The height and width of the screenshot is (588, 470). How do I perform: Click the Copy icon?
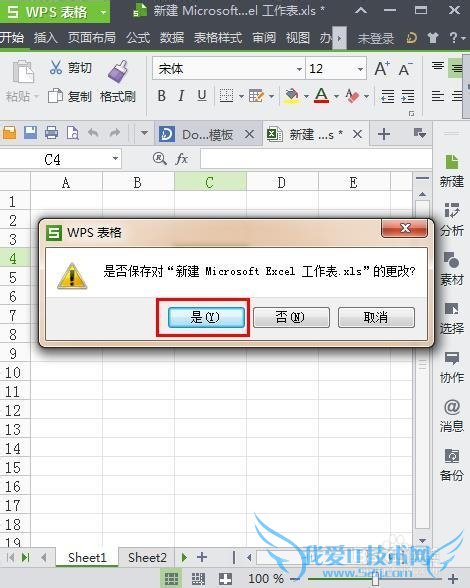pyautogui.click(x=56, y=96)
